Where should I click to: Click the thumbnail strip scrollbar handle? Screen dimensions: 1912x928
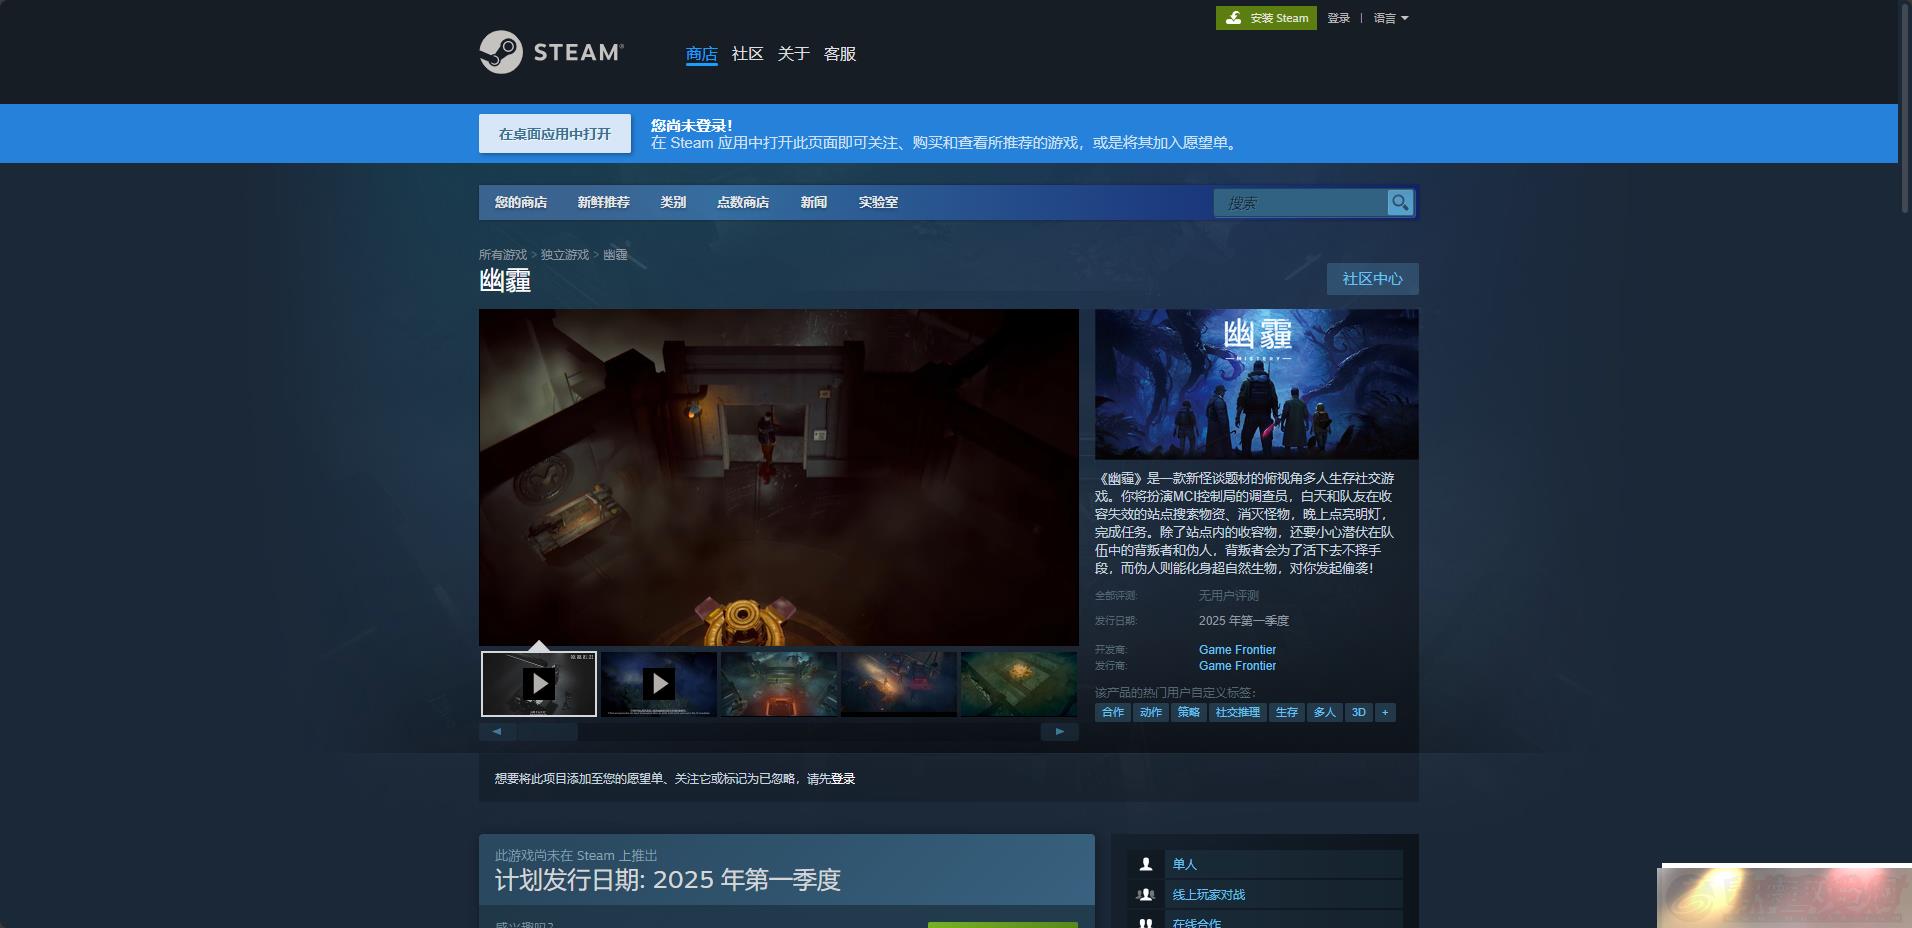click(x=547, y=731)
